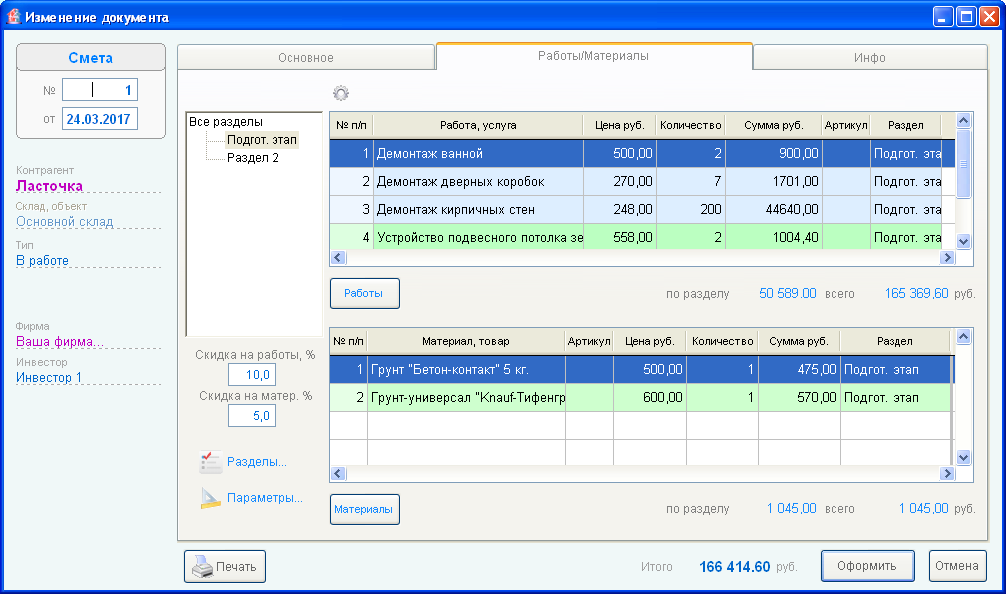
Task: Click the sum cell 44640,00
Action: [x=774, y=210]
